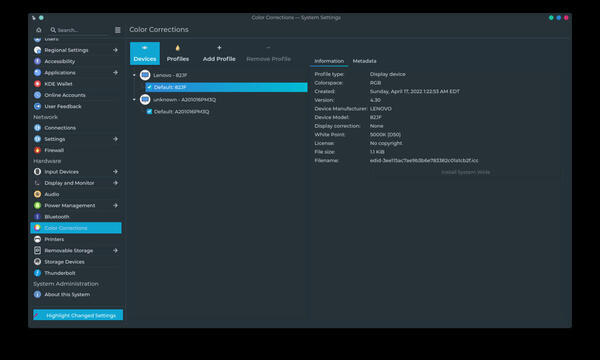The width and height of the screenshot is (600, 360).
Task: Open the Display and Monitor icon
Action: tap(38, 183)
